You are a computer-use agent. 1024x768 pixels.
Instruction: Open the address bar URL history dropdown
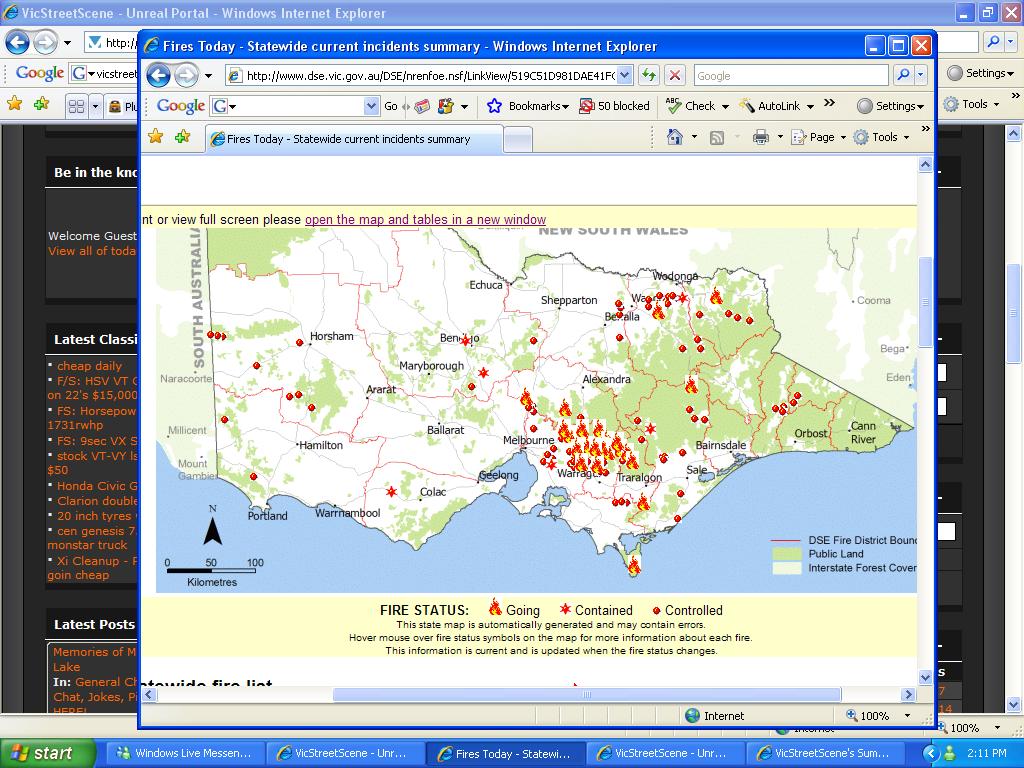[624, 75]
